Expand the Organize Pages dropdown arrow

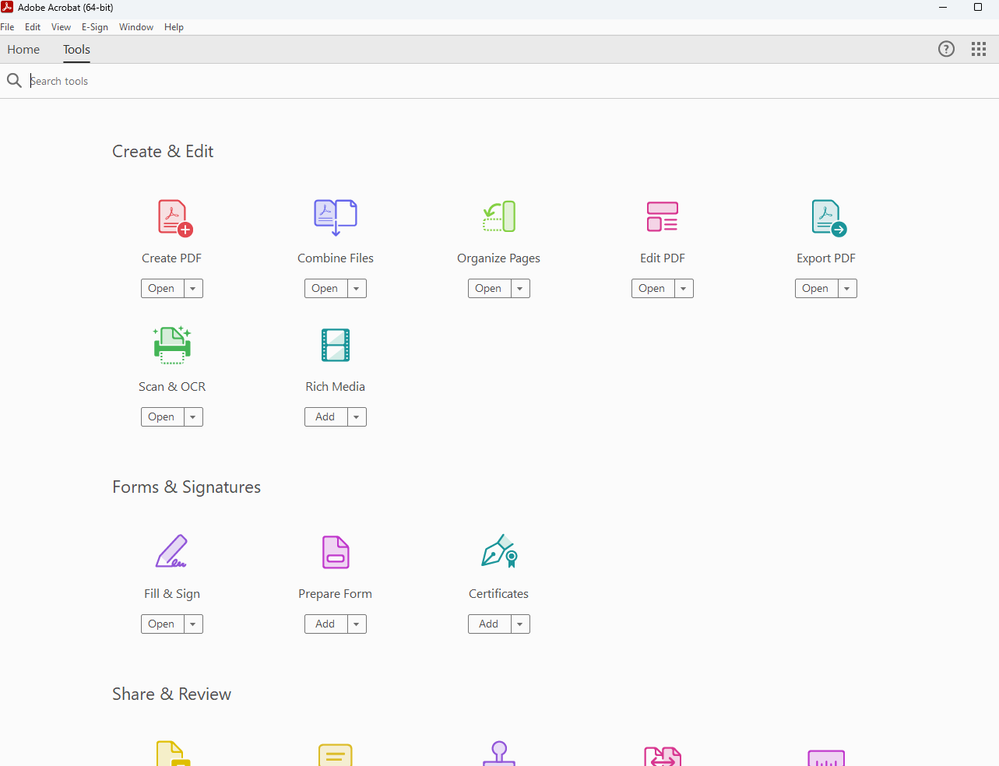tap(521, 289)
